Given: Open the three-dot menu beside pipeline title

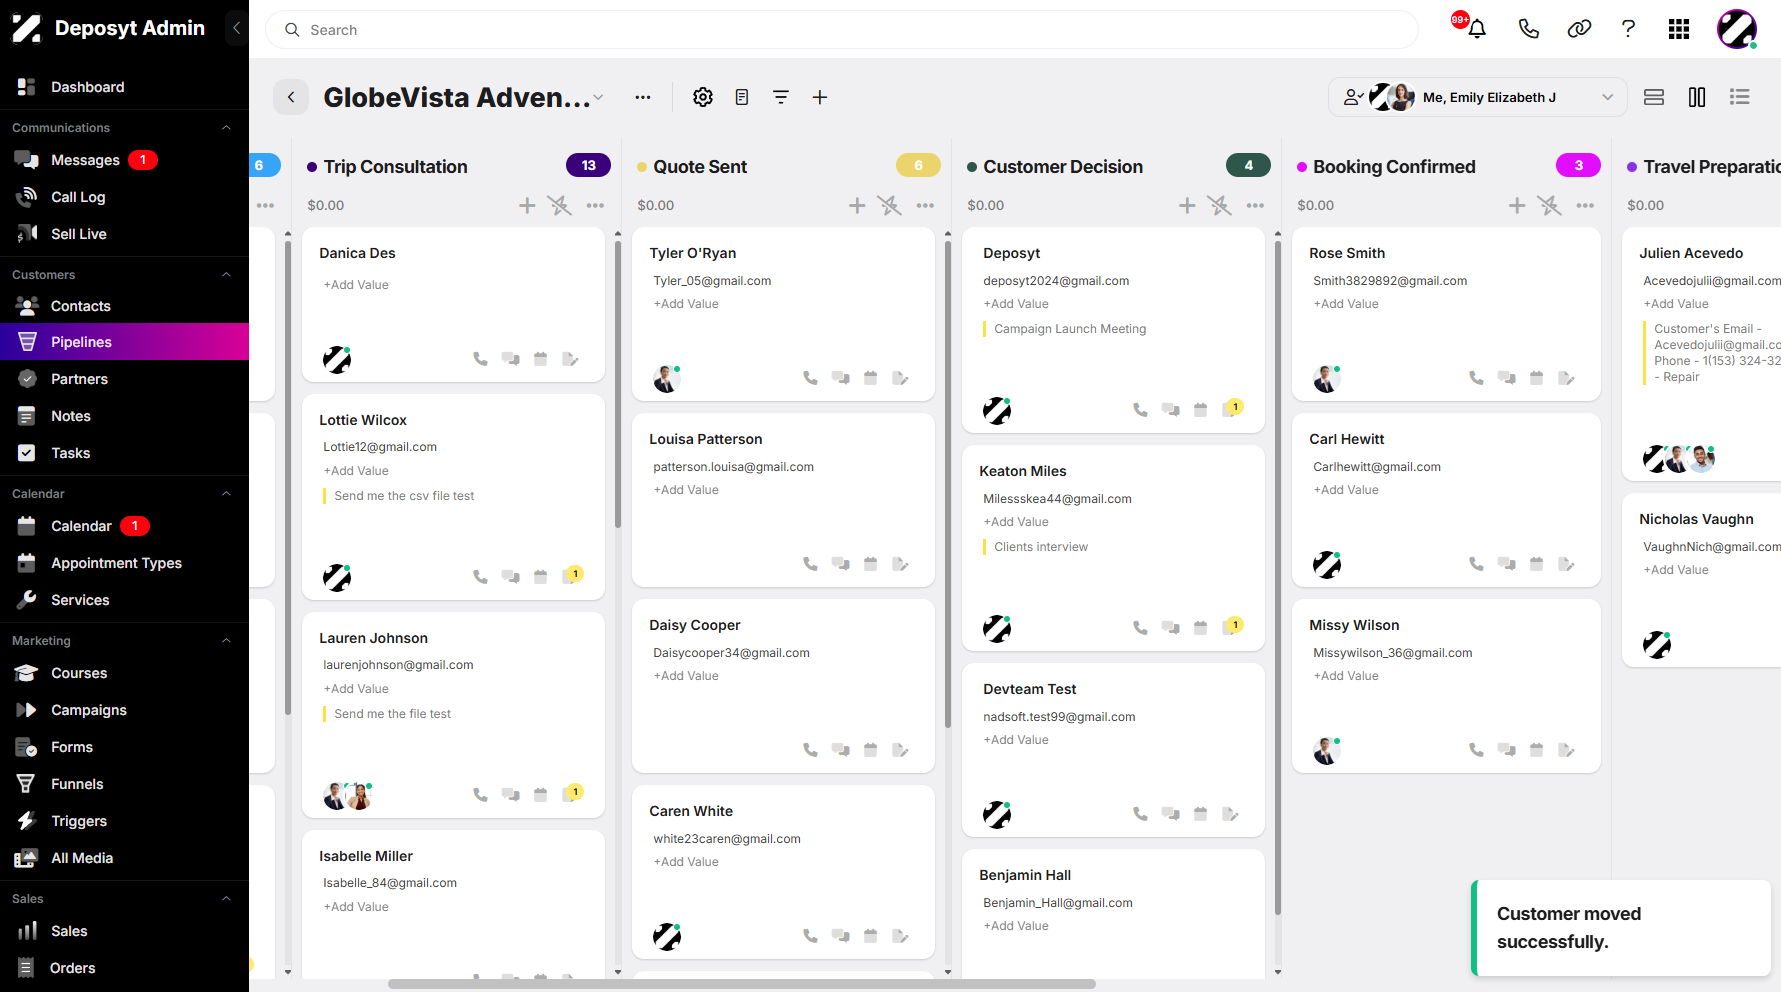Looking at the screenshot, I should (643, 97).
